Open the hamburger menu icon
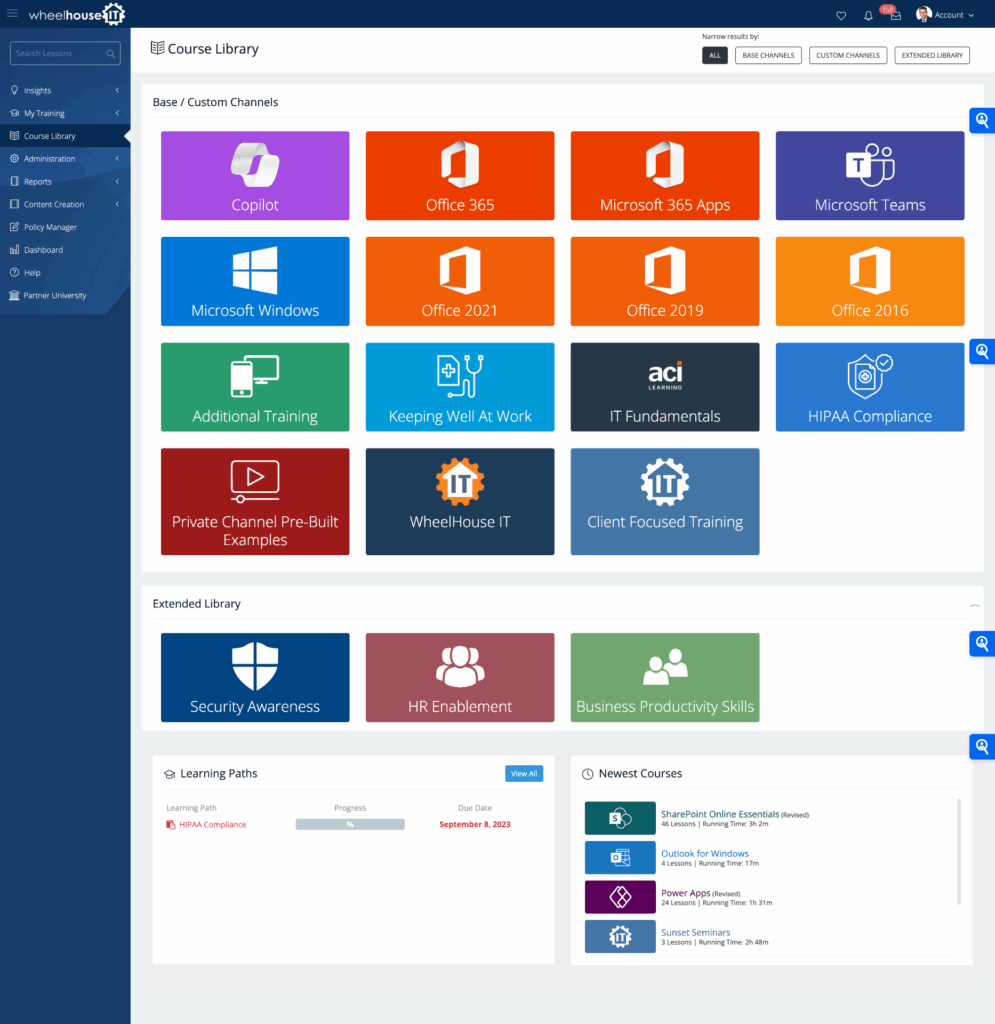This screenshot has height=1024, width=995. point(12,13)
